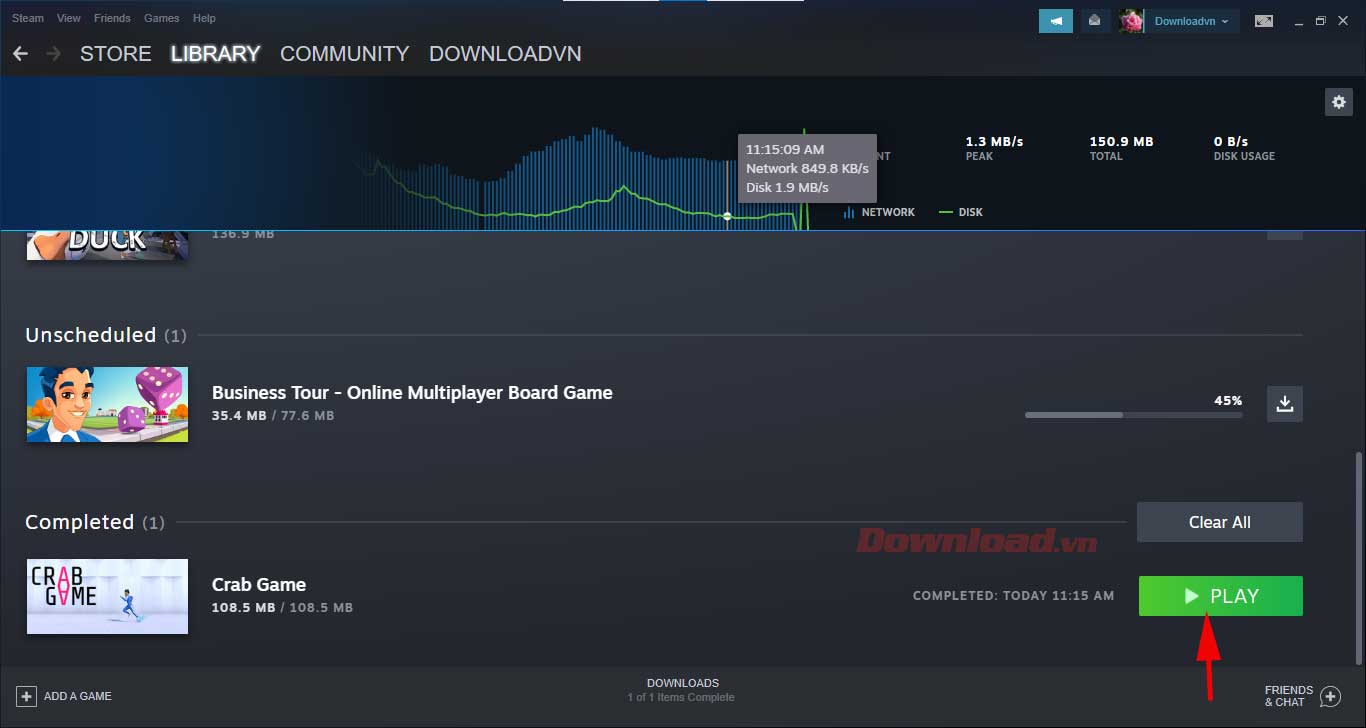
Task: Restore down the Steam window
Action: pos(1320,20)
